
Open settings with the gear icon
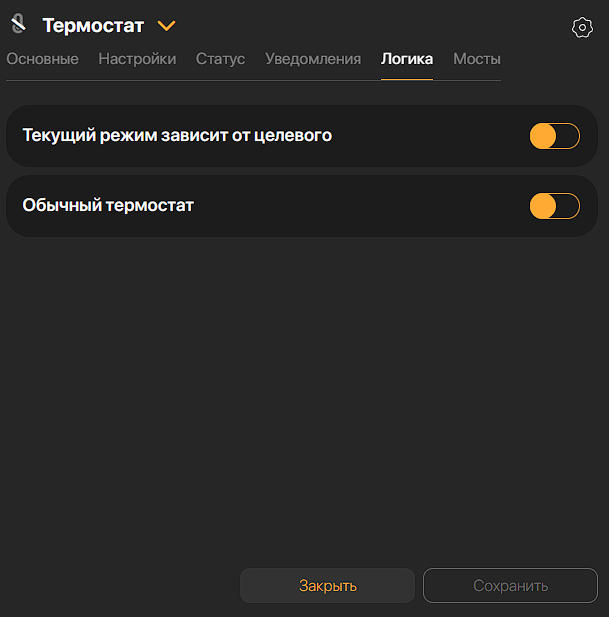click(x=582, y=28)
